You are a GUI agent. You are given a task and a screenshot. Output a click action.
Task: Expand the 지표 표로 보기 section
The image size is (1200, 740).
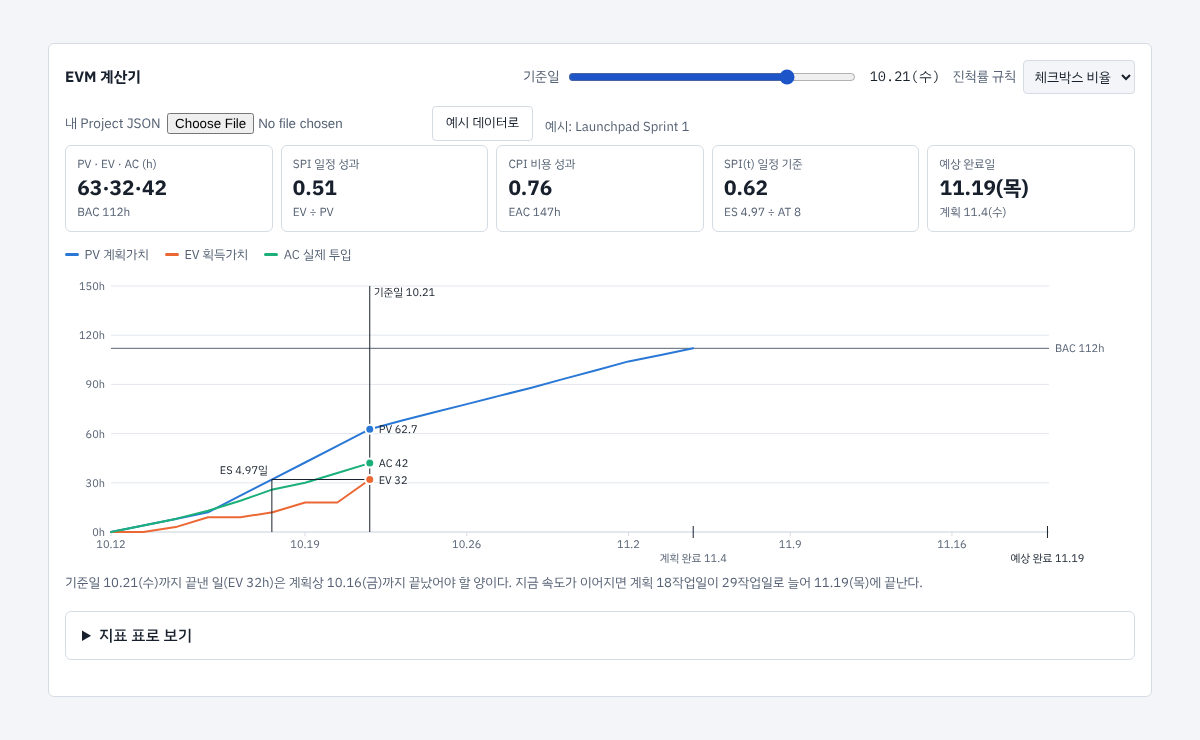coord(600,635)
